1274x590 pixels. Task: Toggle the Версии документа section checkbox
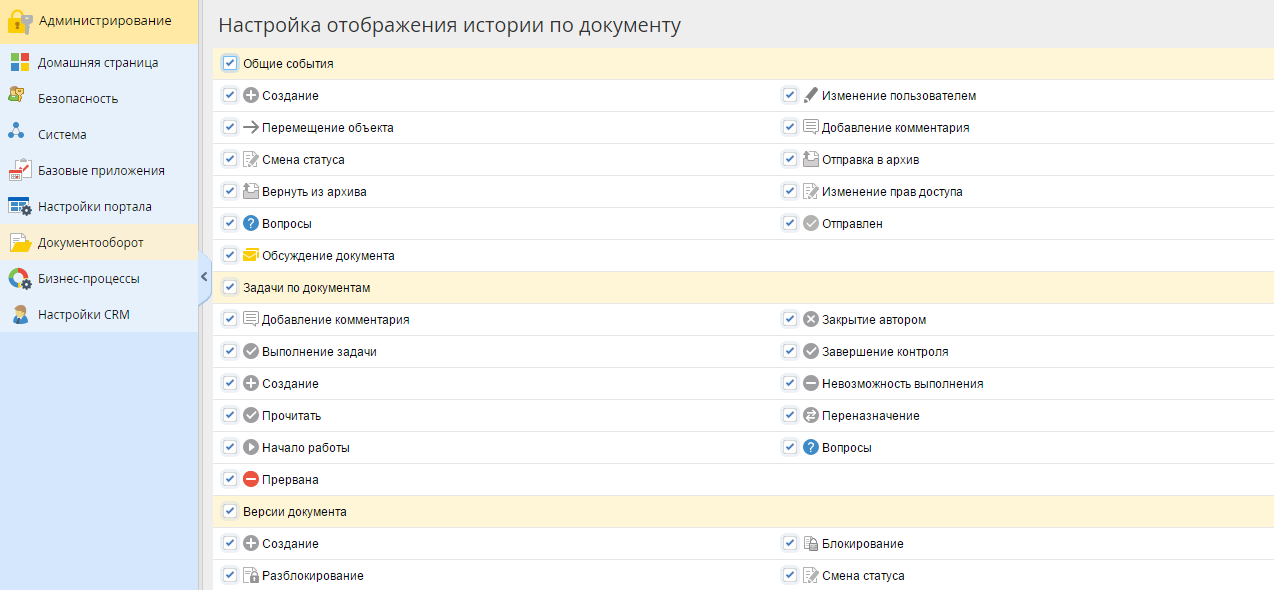(230, 511)
